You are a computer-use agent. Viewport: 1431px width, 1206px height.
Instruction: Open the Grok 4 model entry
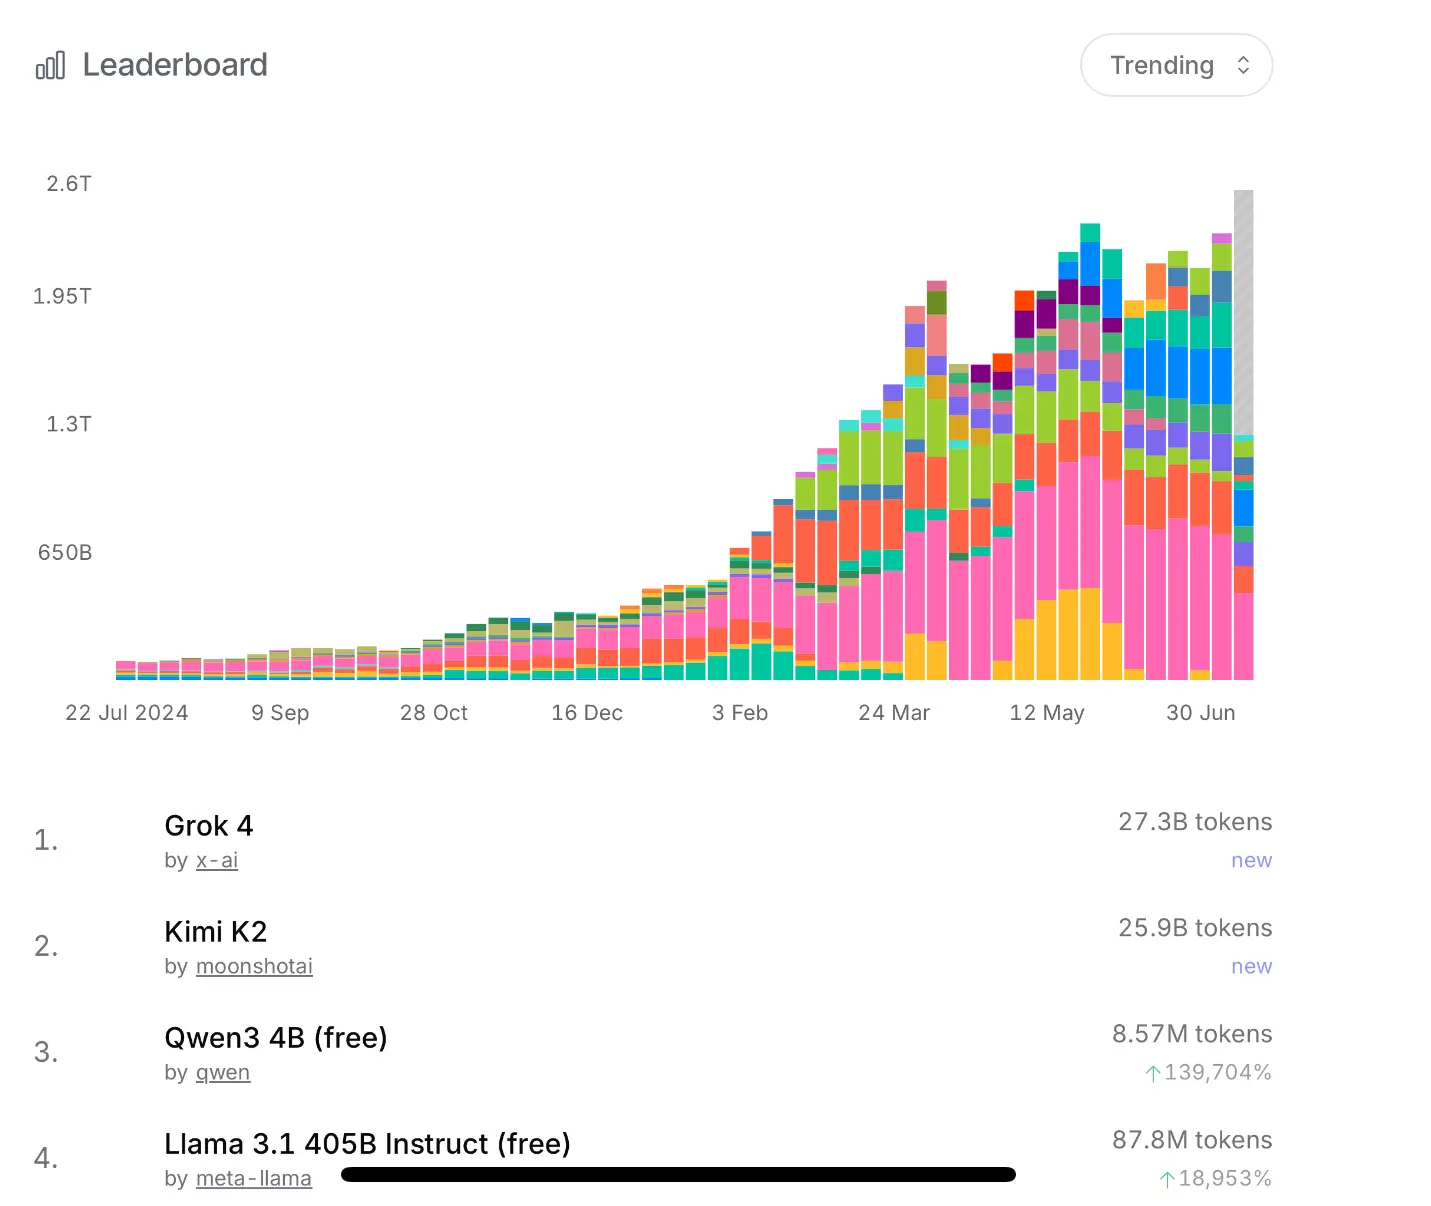point(209,826)
